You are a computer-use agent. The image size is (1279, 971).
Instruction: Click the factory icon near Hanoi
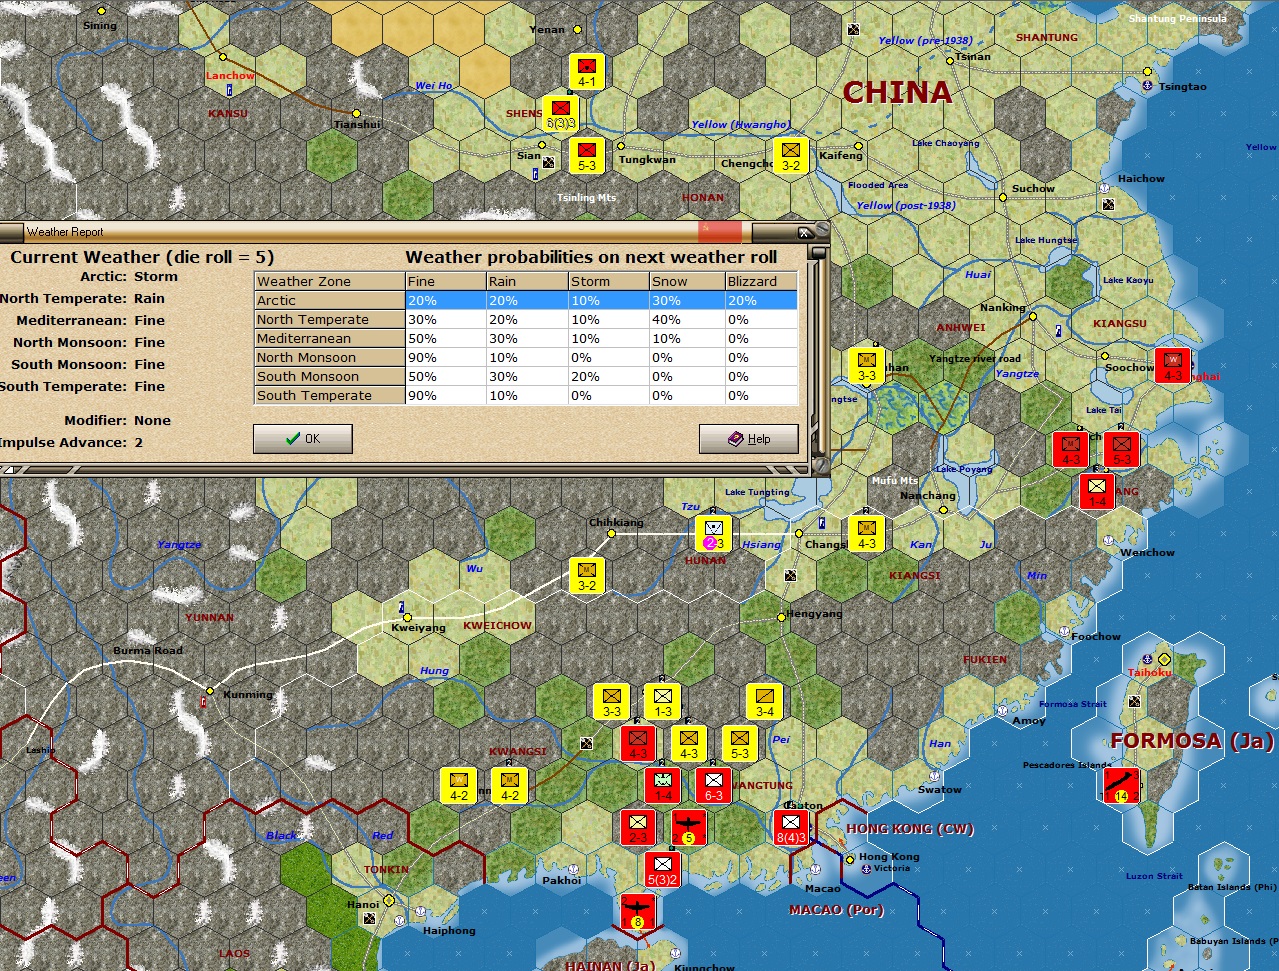[369, 918]
